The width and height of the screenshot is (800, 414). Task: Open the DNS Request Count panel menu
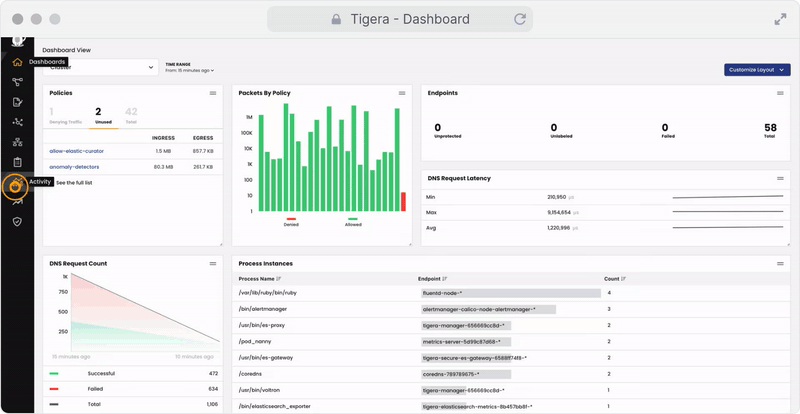point(213,263)
